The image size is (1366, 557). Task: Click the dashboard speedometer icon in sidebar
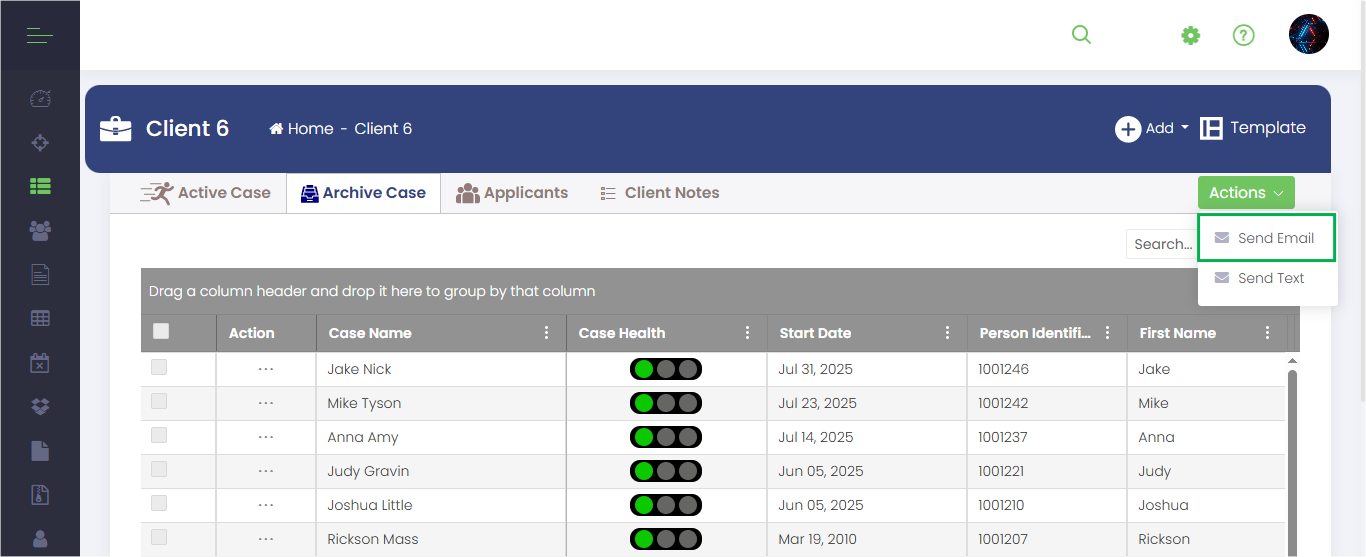click(x=40, y=98)
